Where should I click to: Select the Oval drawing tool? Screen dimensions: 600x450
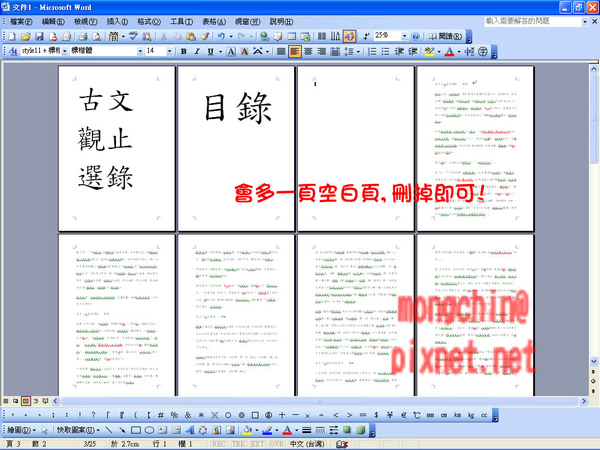pos(149,430)
